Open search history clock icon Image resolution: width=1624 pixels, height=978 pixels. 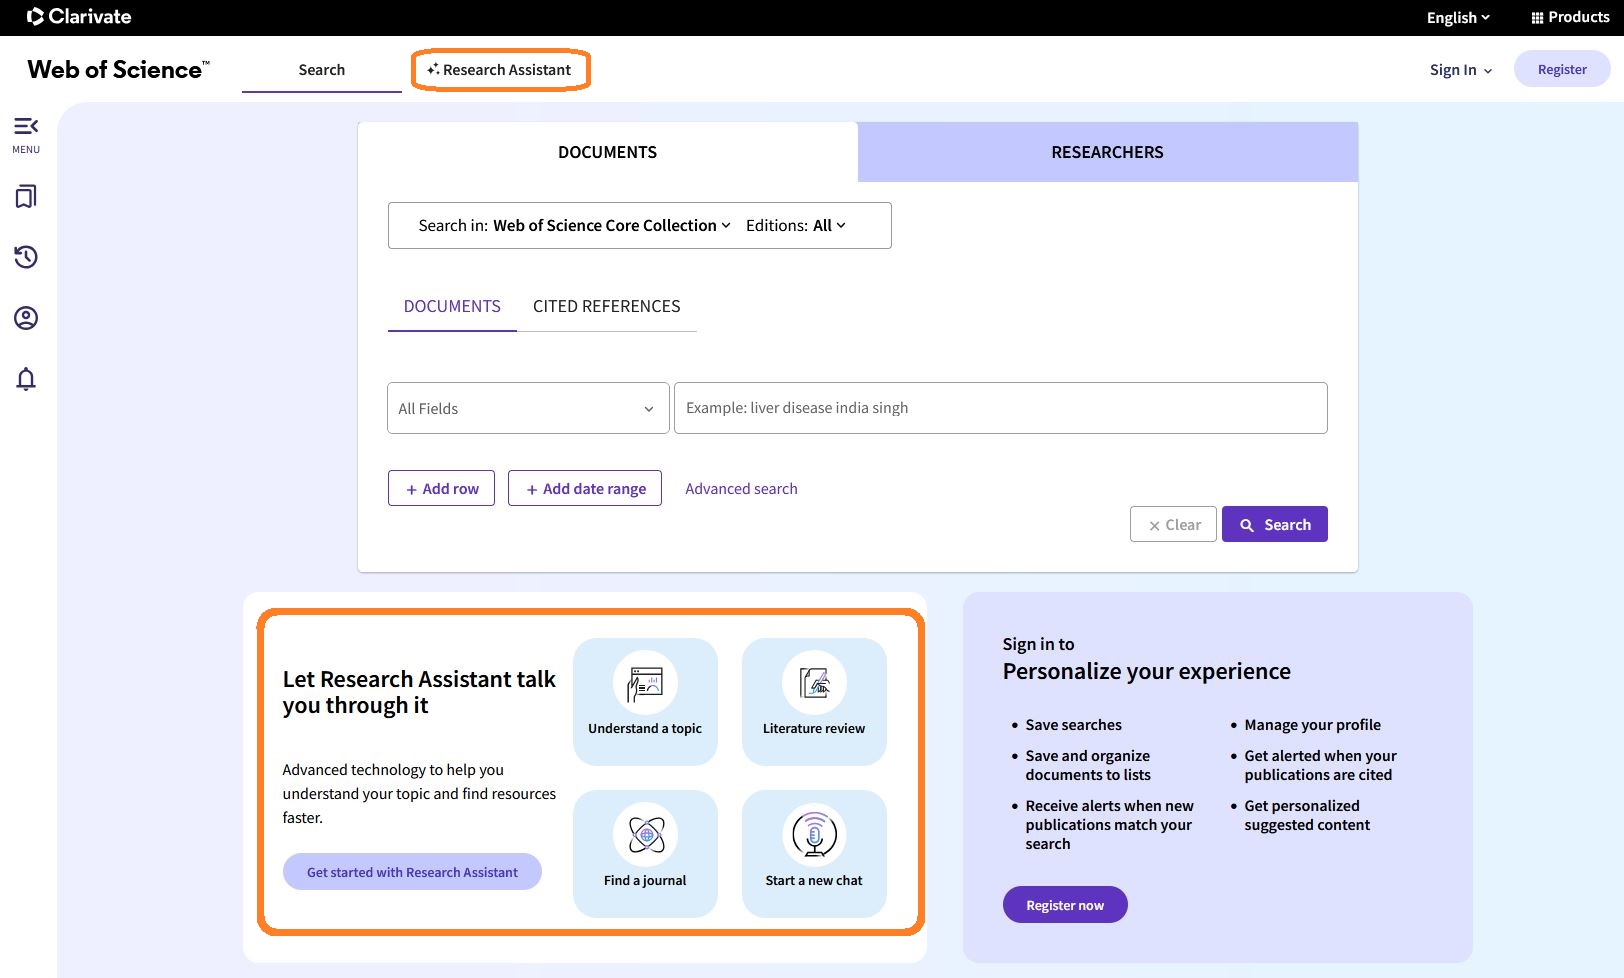point(26,257)
